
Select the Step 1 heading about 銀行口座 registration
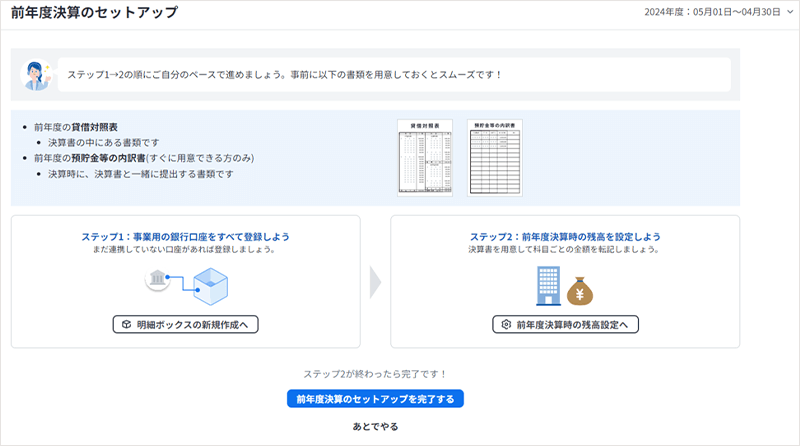pos(185,237)
